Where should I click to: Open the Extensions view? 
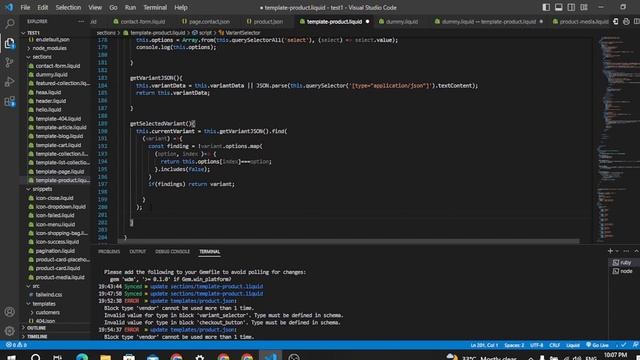pos(9,101)
